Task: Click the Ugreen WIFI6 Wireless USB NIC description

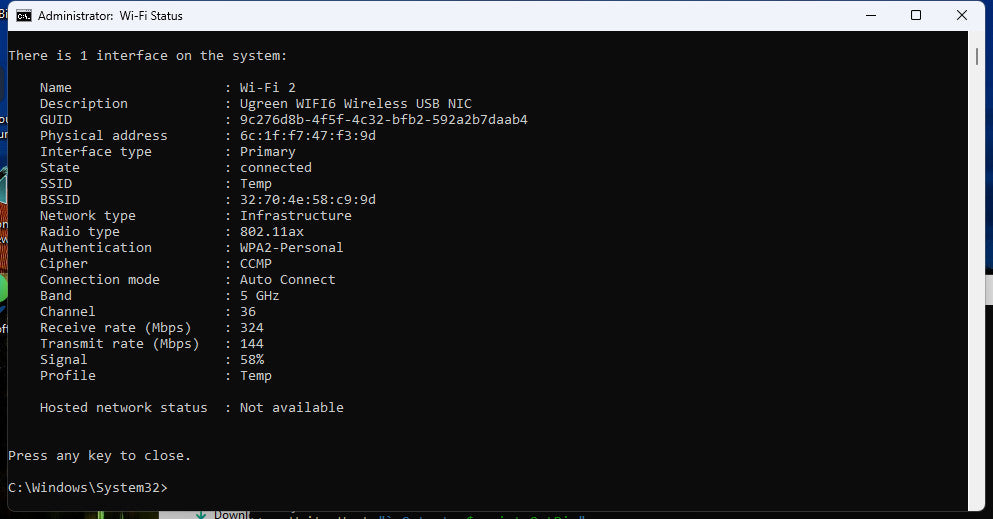Action: coord(355,104)
